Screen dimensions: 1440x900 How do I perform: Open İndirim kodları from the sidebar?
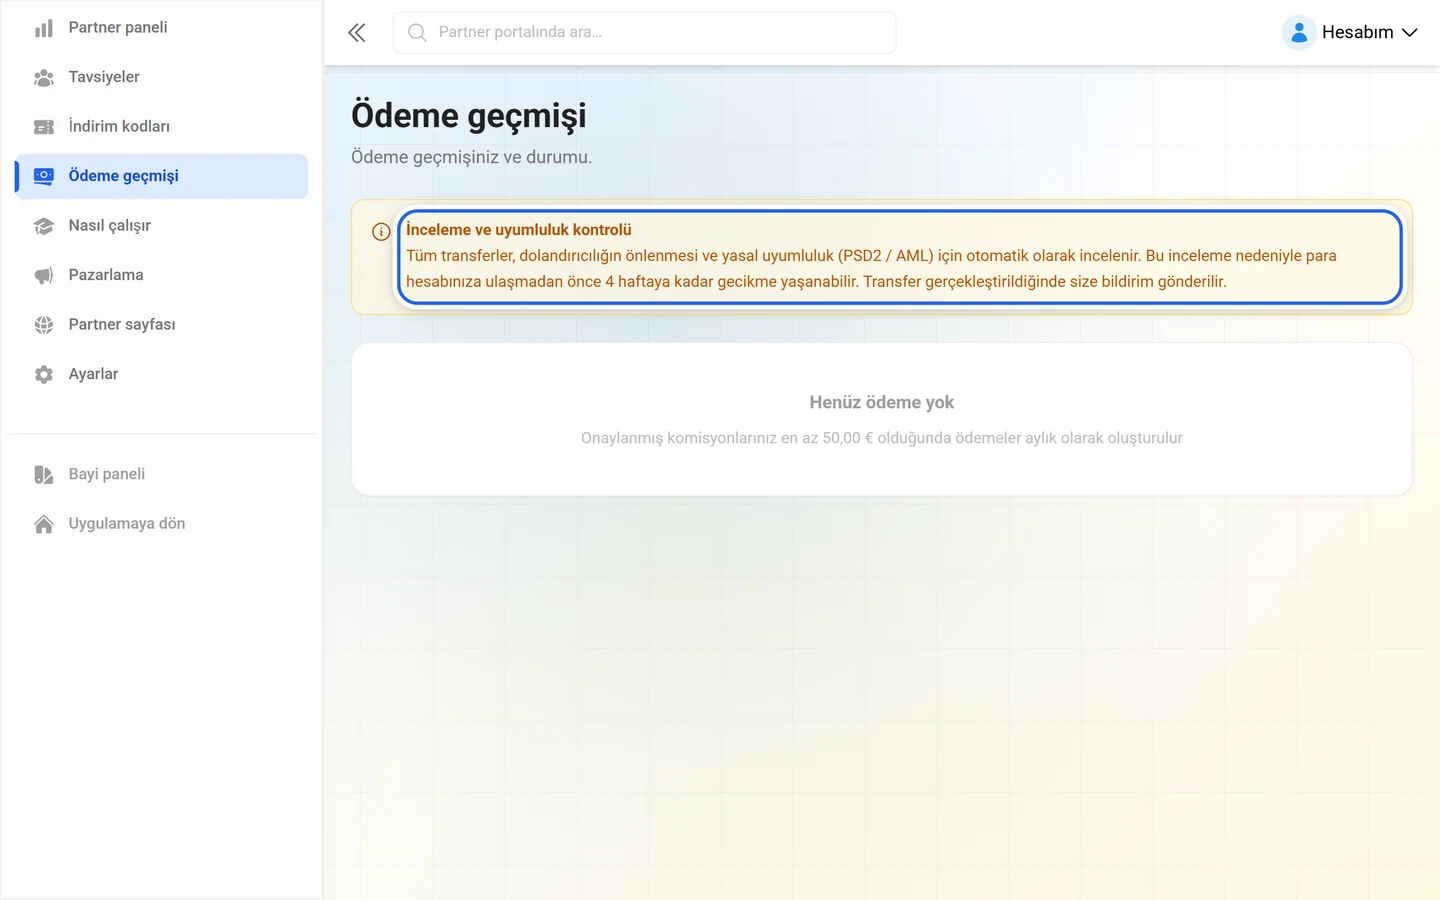click(x=161, y=127)
